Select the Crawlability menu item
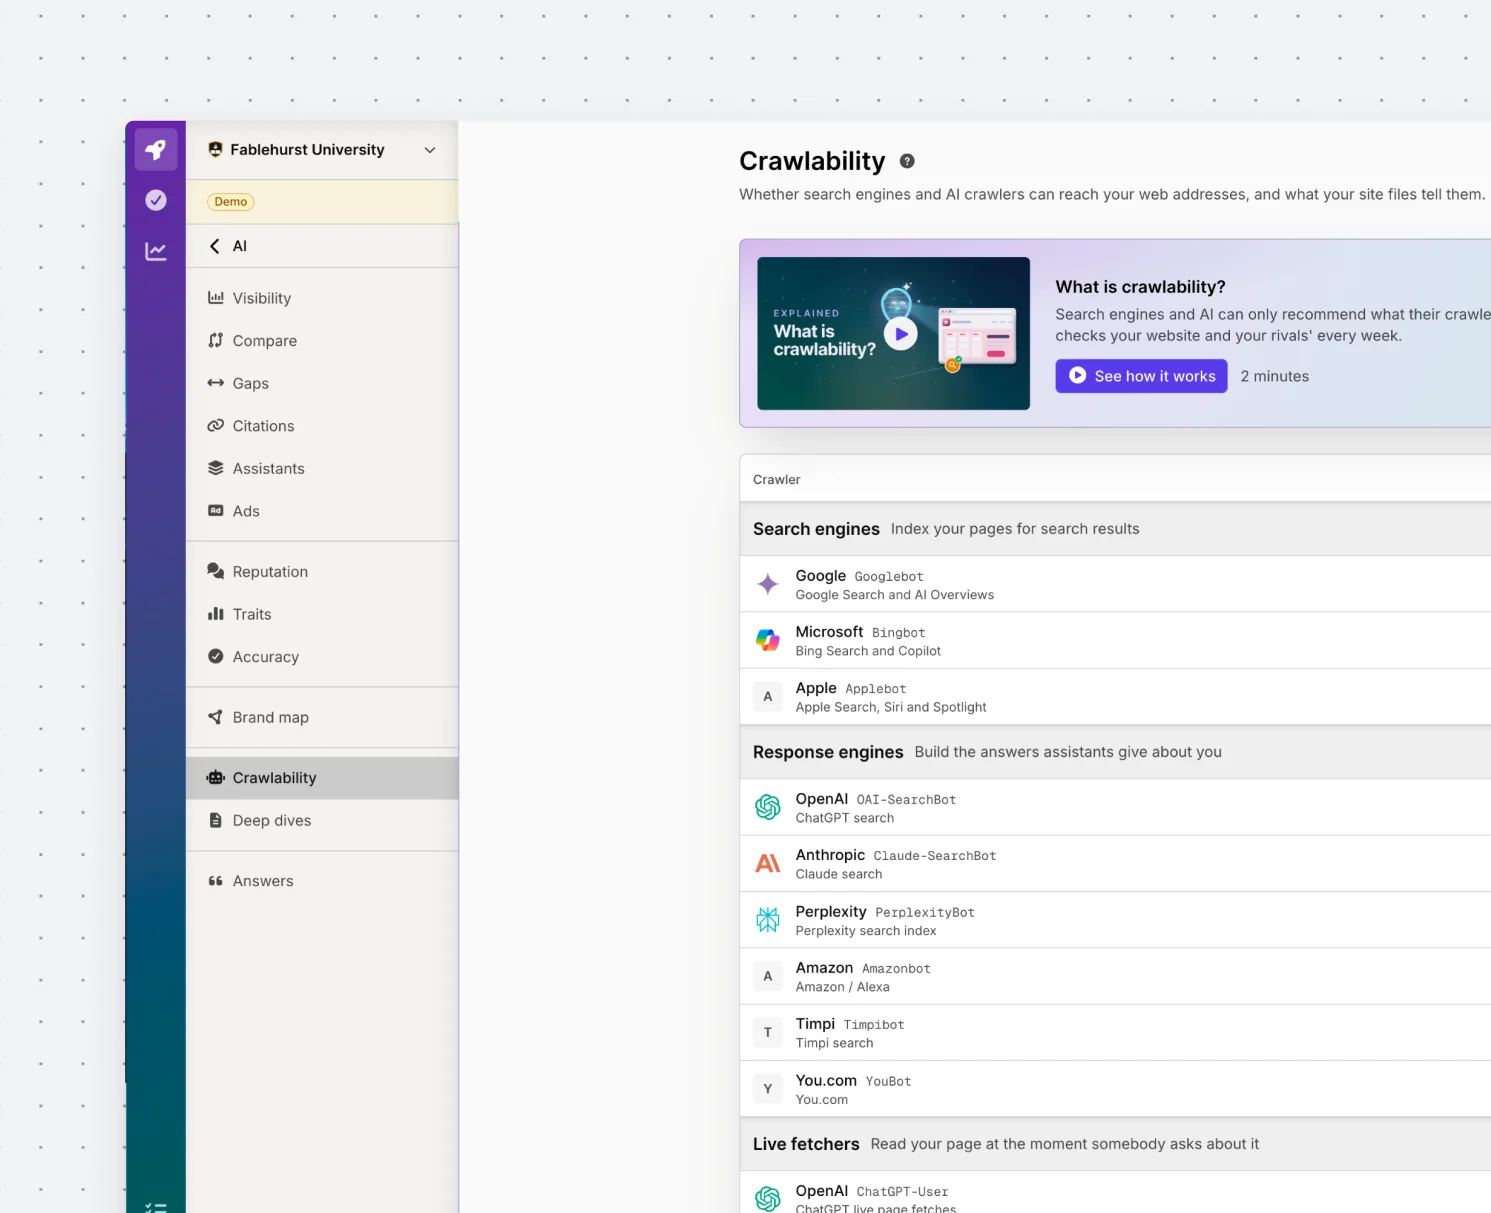 coord(322,778)
